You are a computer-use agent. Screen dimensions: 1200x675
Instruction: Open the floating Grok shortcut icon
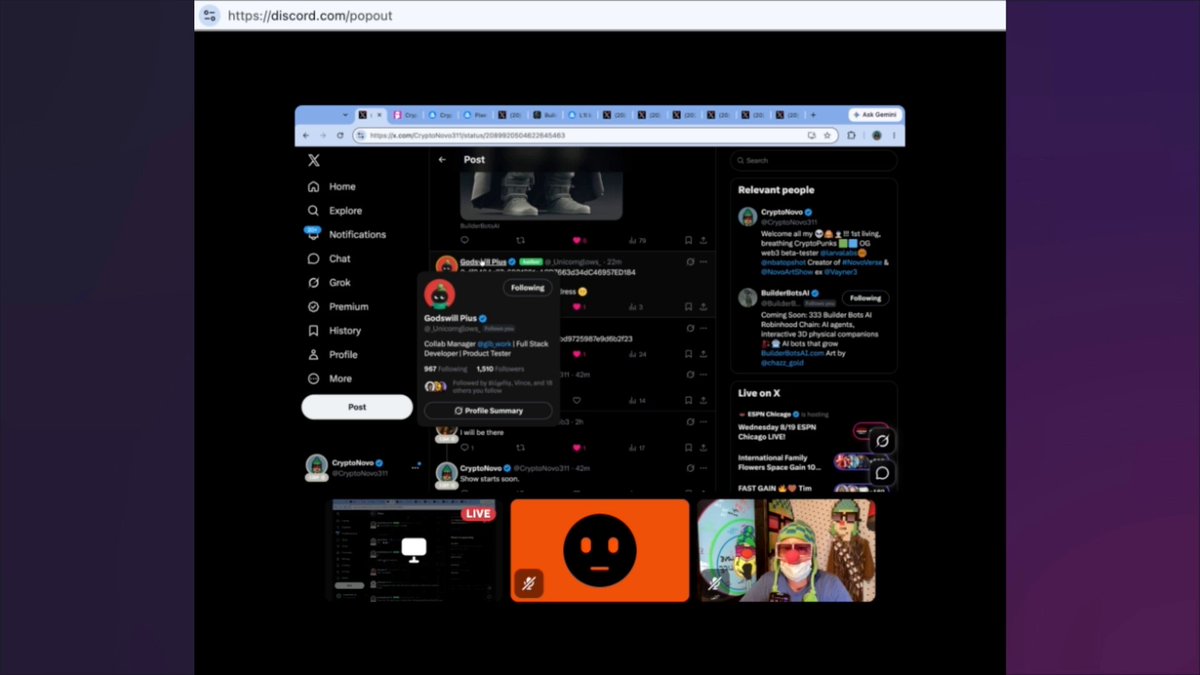pos(882,441)
